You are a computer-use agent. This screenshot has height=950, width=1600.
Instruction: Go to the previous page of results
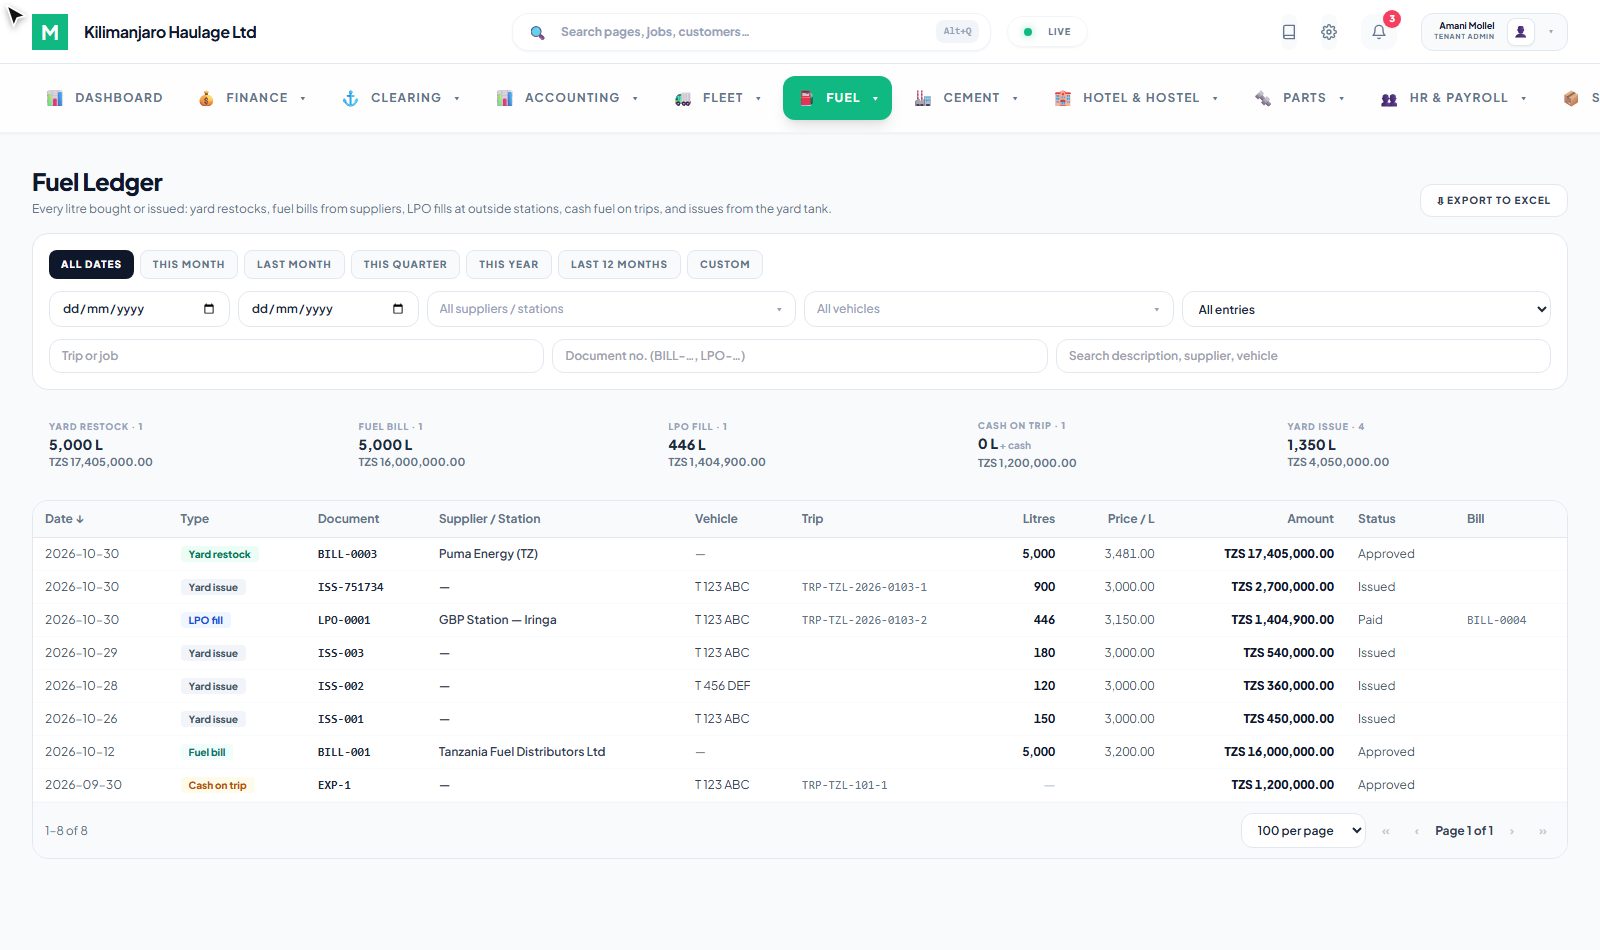point(1417,831)
